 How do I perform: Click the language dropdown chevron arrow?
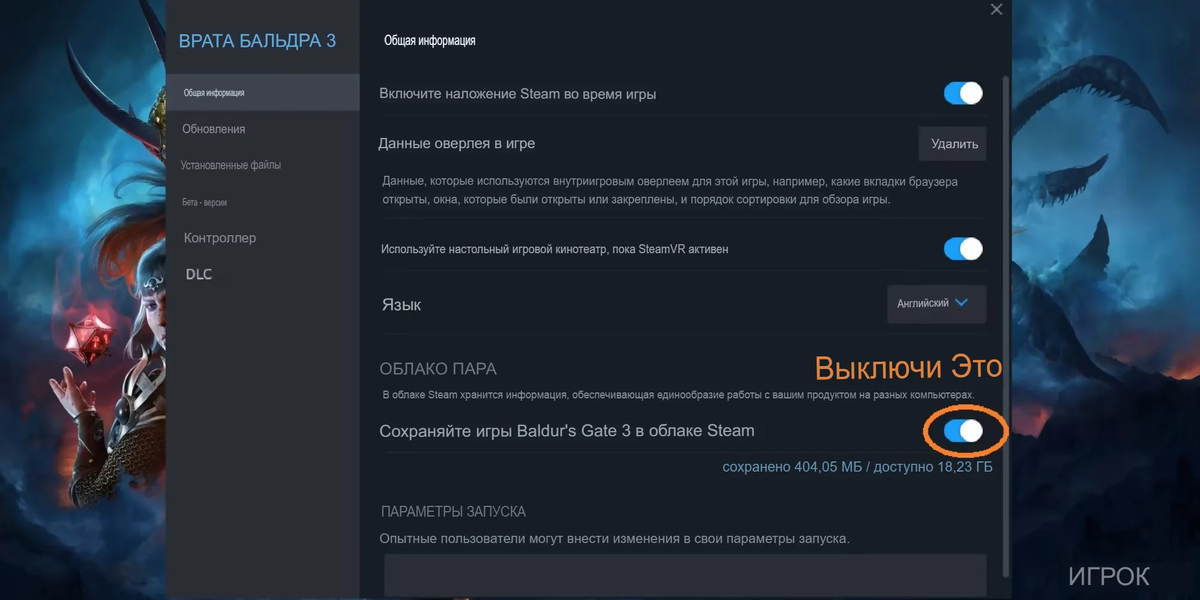[x=962, y=303]
